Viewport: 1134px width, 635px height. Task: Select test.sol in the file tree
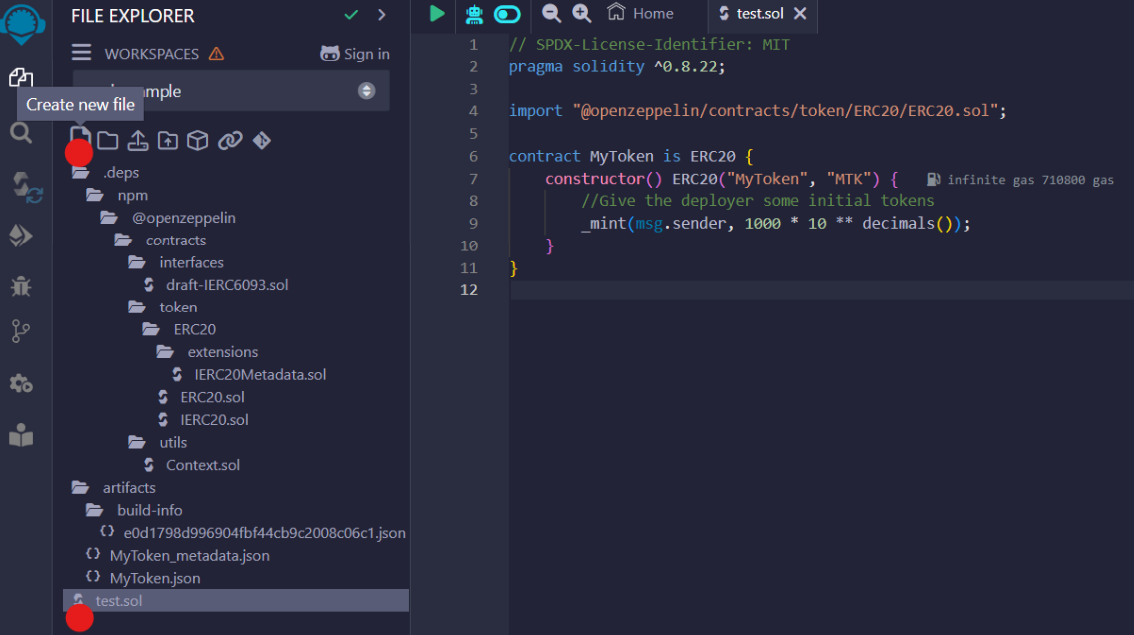click(x=236, y=600)
